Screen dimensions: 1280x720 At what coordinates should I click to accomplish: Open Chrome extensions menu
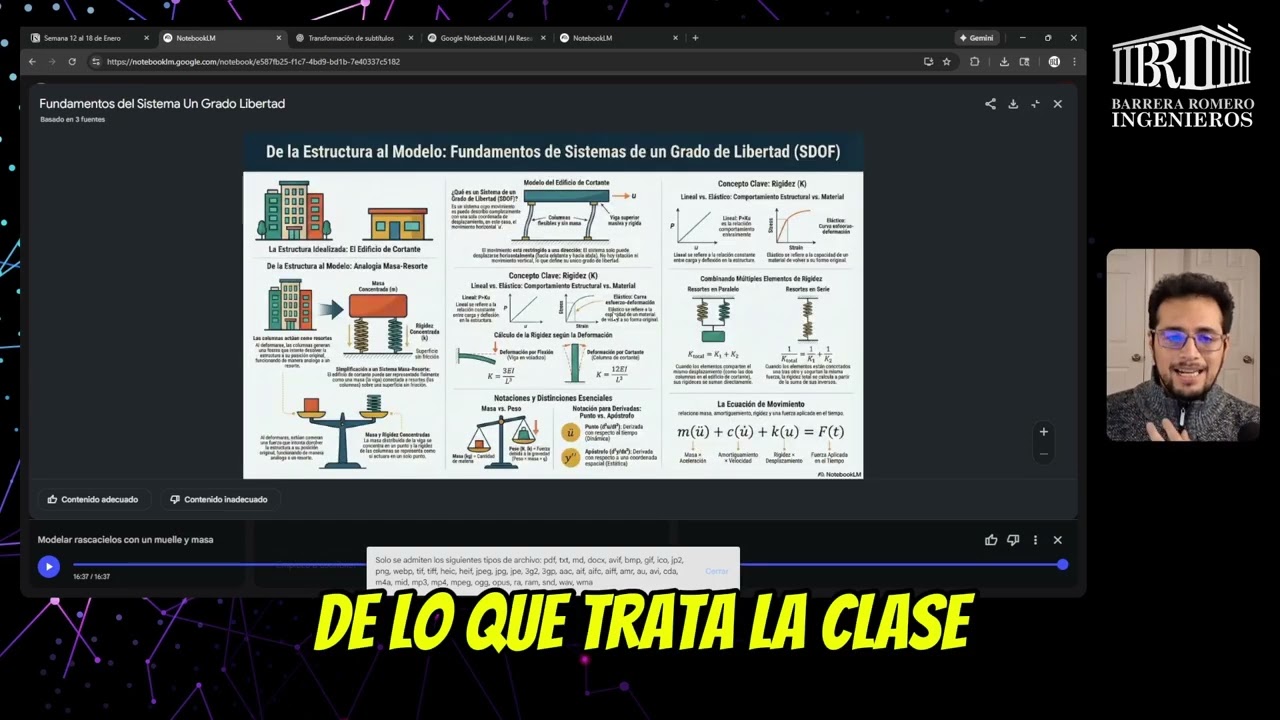(x=975, y=62)
